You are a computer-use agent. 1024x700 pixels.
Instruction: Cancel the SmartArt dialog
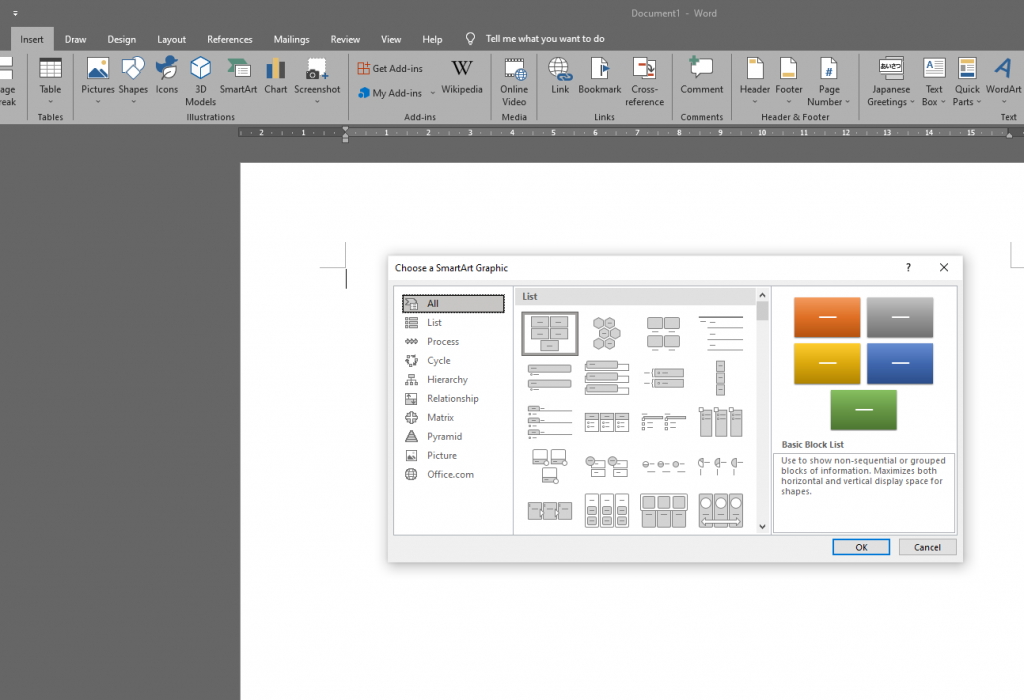click(x=927, y=546)
